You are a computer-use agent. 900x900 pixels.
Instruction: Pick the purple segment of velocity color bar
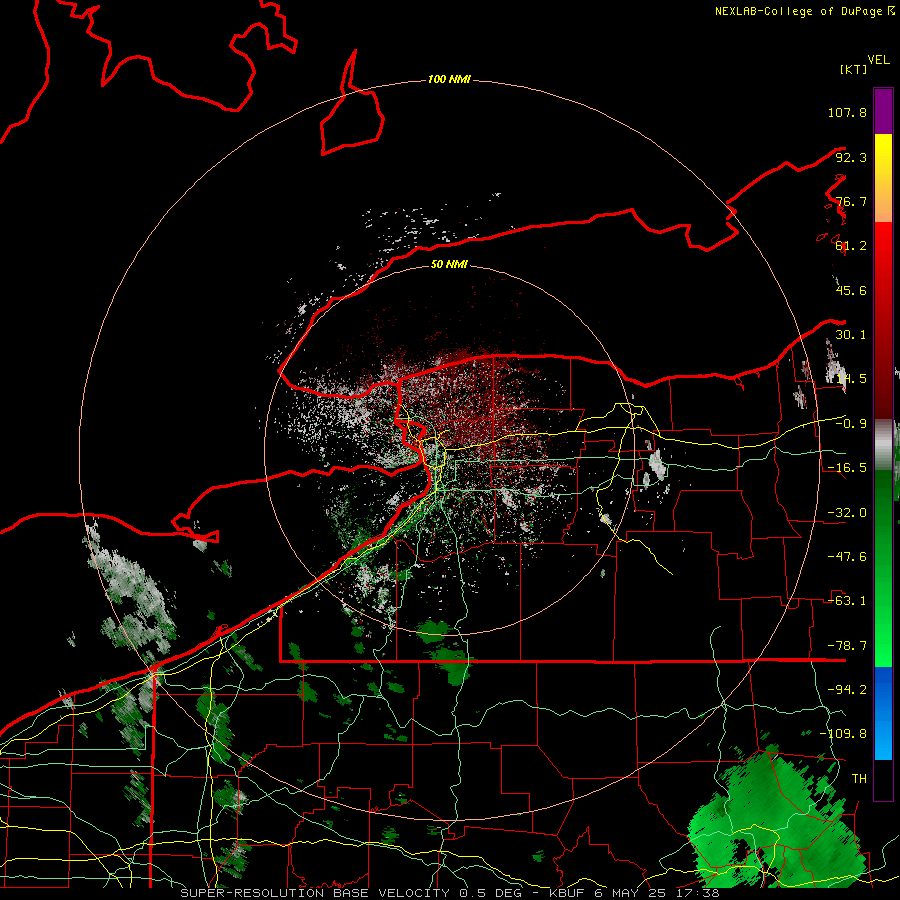click(x=883, y=111)
